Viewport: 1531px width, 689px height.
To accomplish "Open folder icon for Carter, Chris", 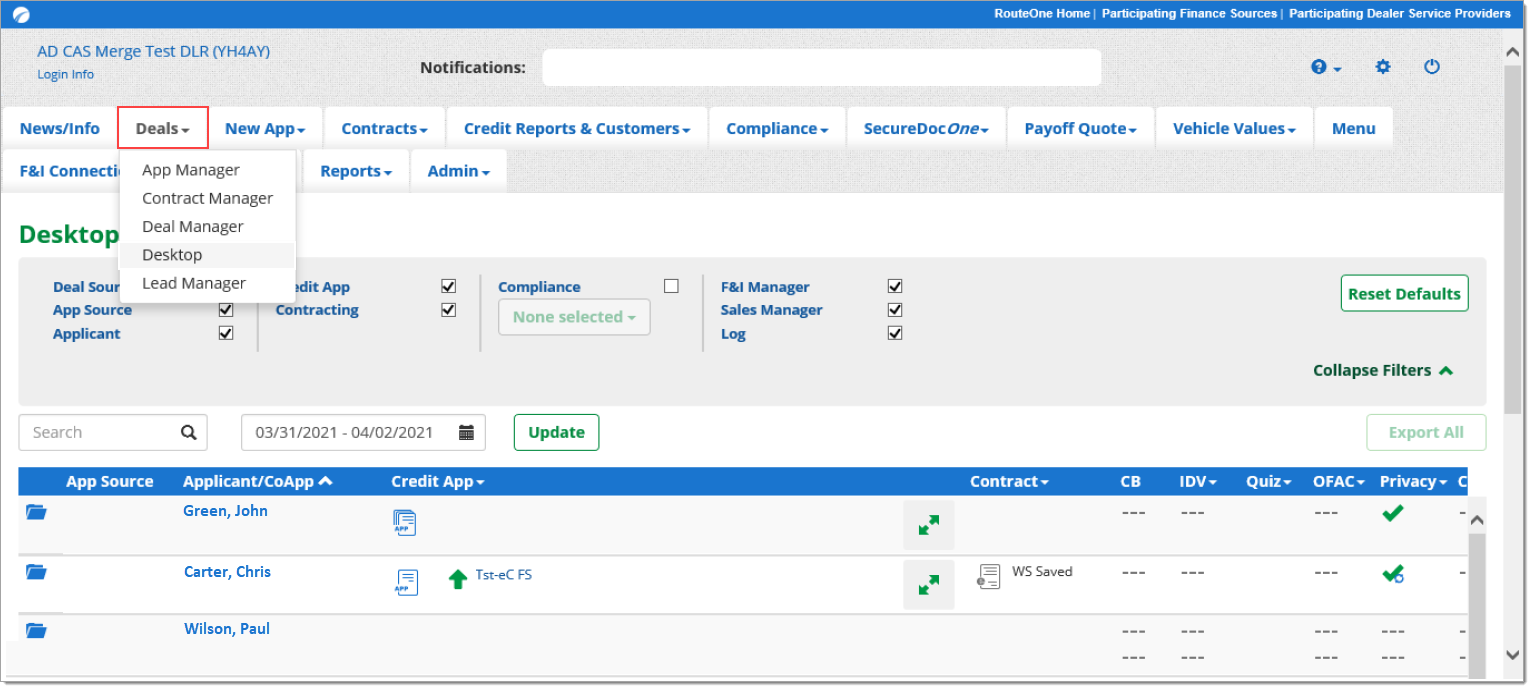I will click(x=37, y=572).
